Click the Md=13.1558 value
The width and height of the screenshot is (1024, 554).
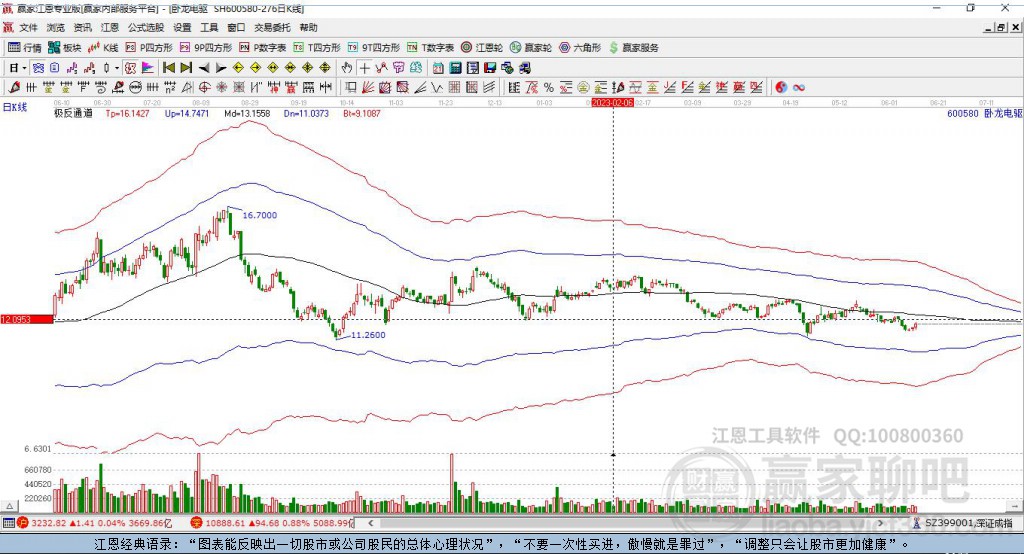247,113
